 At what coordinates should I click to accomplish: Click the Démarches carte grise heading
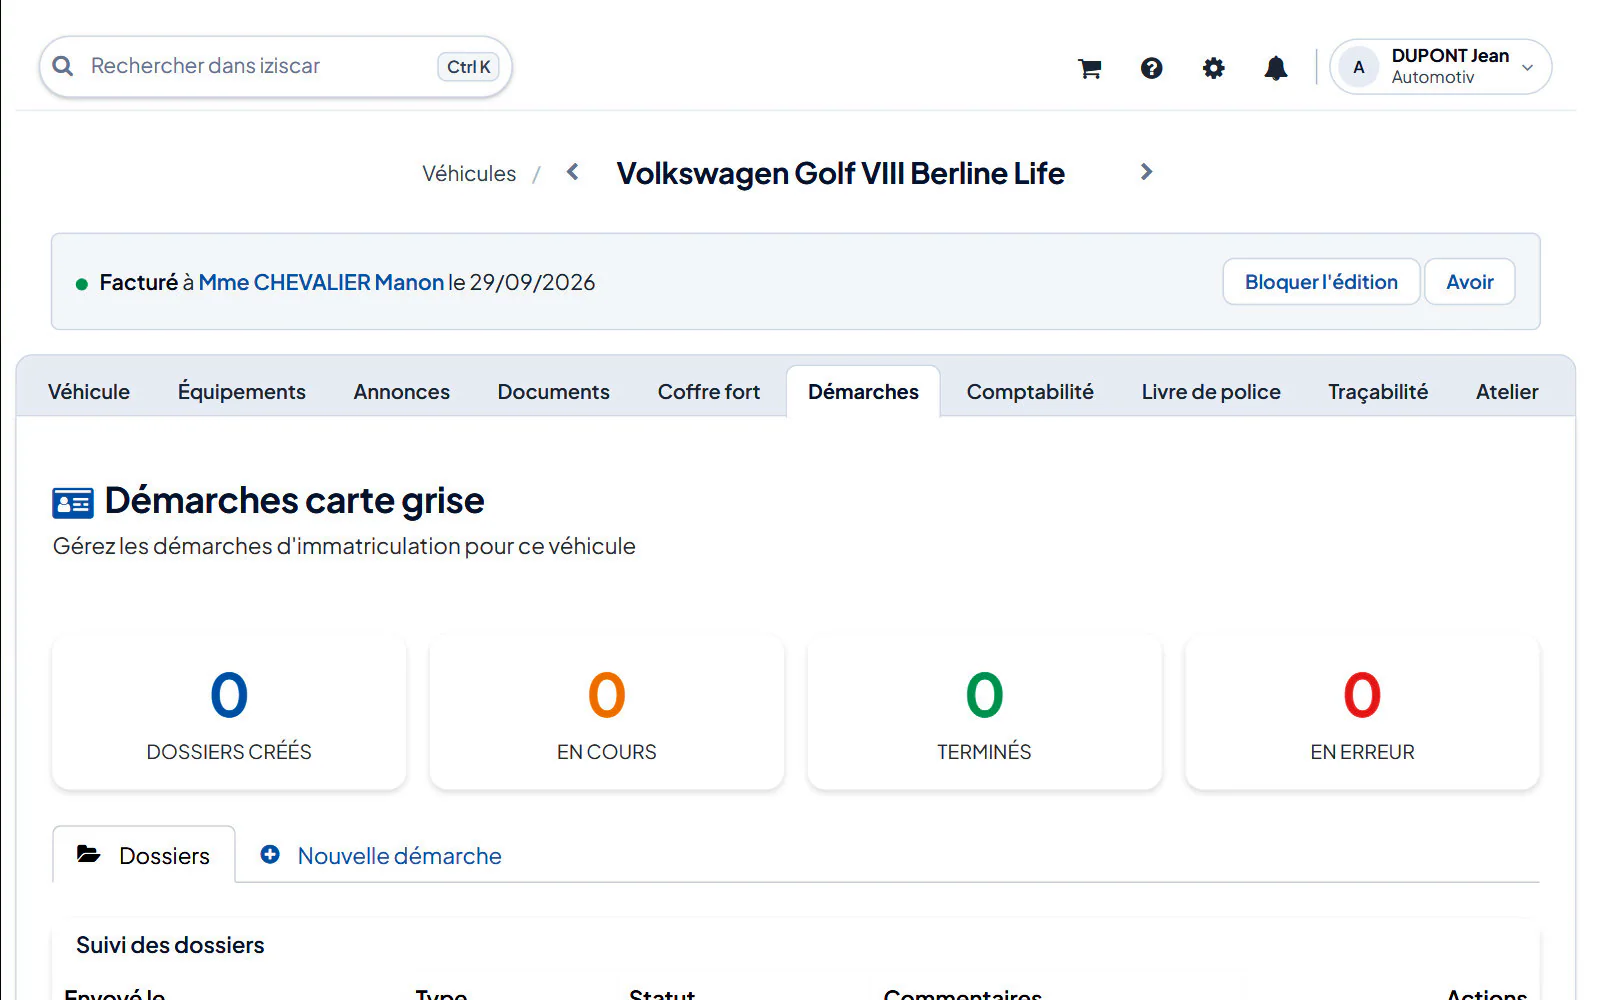pos(294,501)
